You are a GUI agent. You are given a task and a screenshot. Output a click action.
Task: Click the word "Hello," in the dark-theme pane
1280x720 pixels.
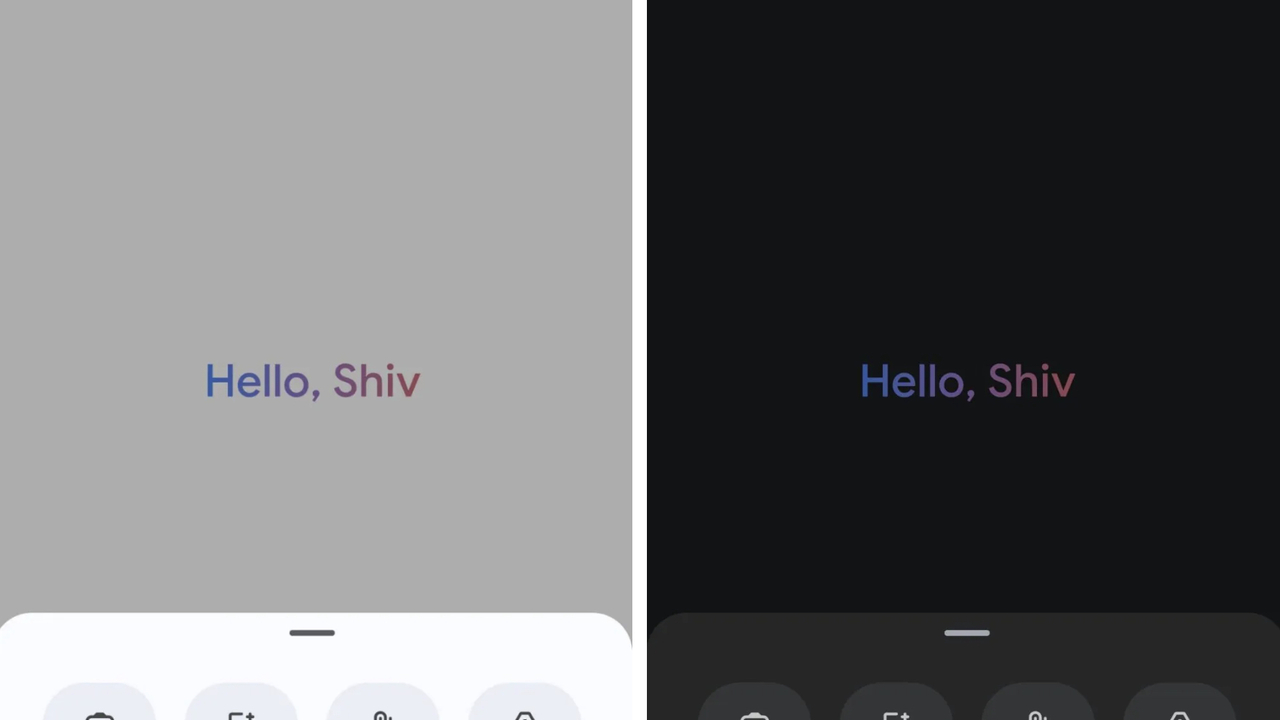point(917,382)
